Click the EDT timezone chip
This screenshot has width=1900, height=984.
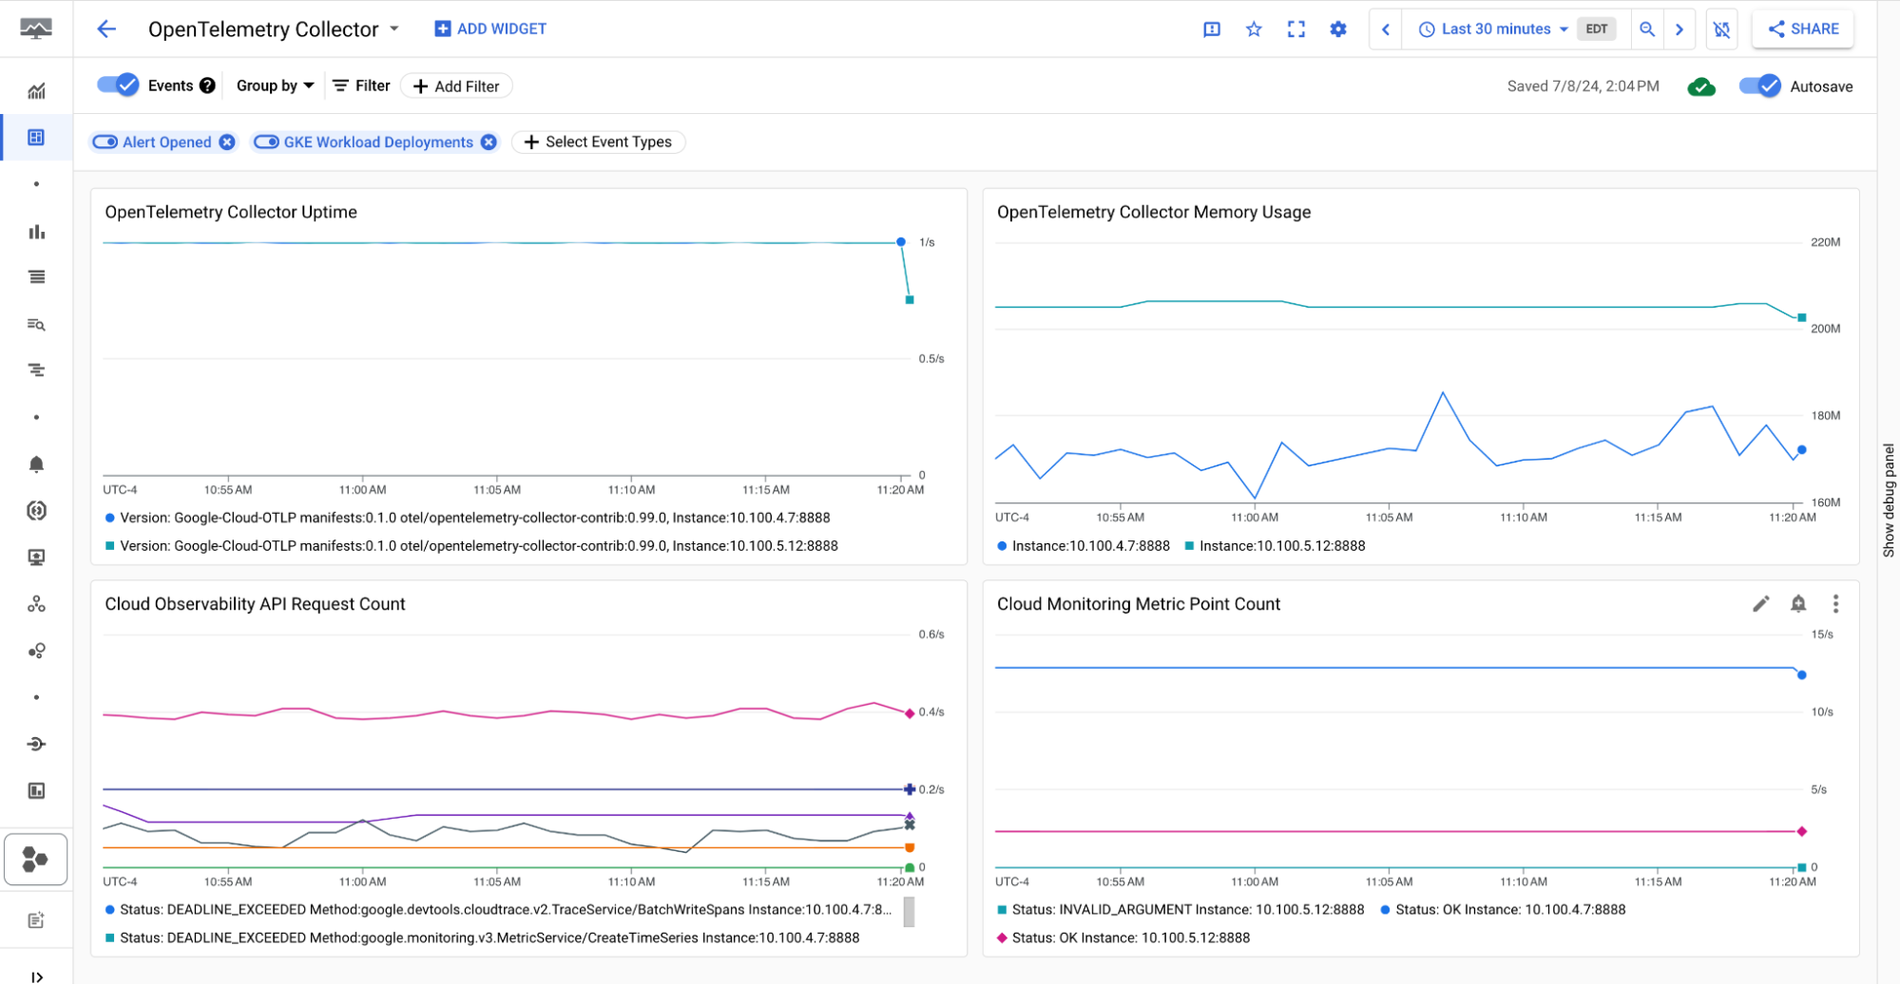(x=1596, y=29)
